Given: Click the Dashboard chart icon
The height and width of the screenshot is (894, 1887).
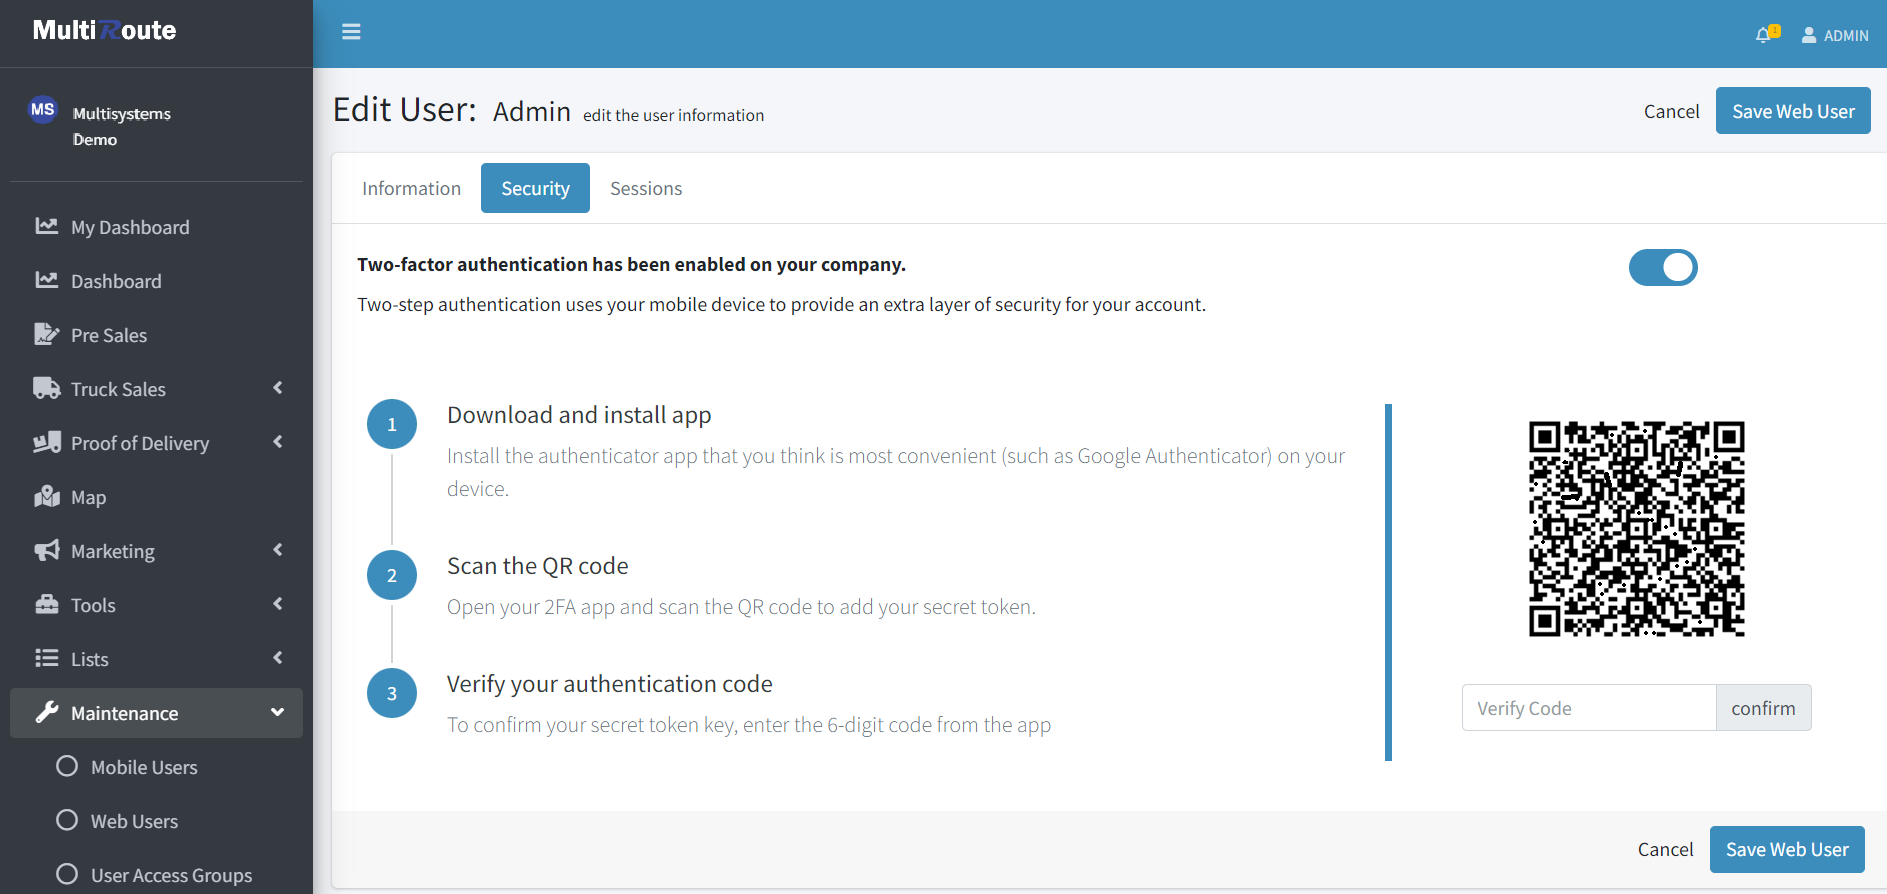Looking at the screenshot, I should pos(46,280).
